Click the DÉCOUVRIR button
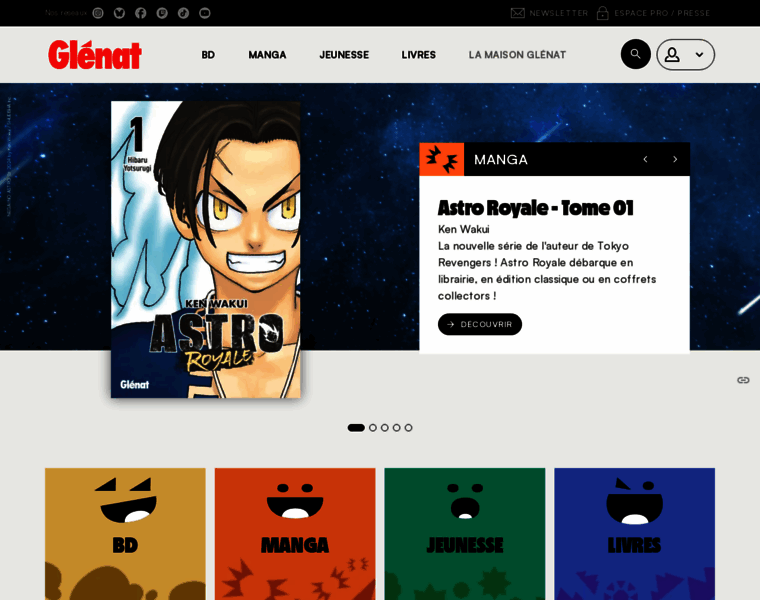The height and width of the screenshot is (600, 760). 480,324
